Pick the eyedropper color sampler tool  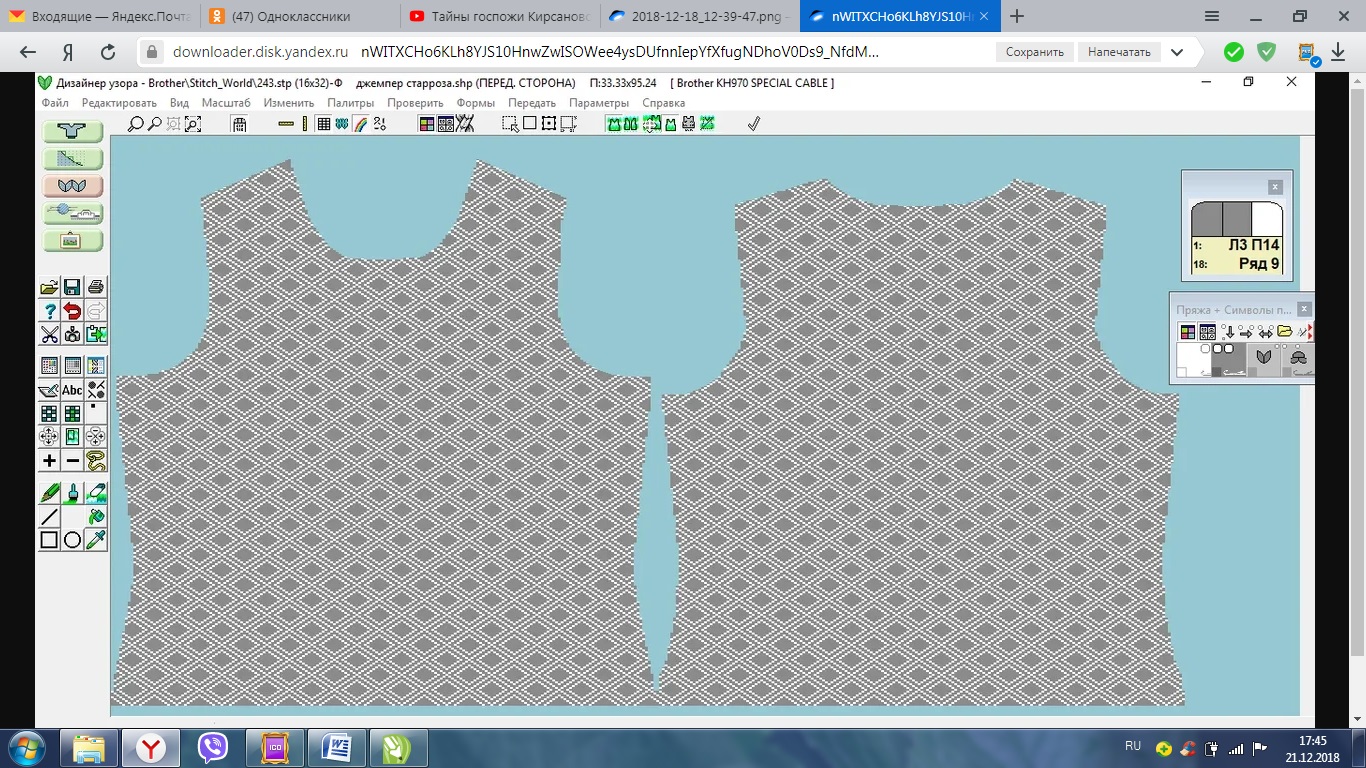tap(96, 540)
